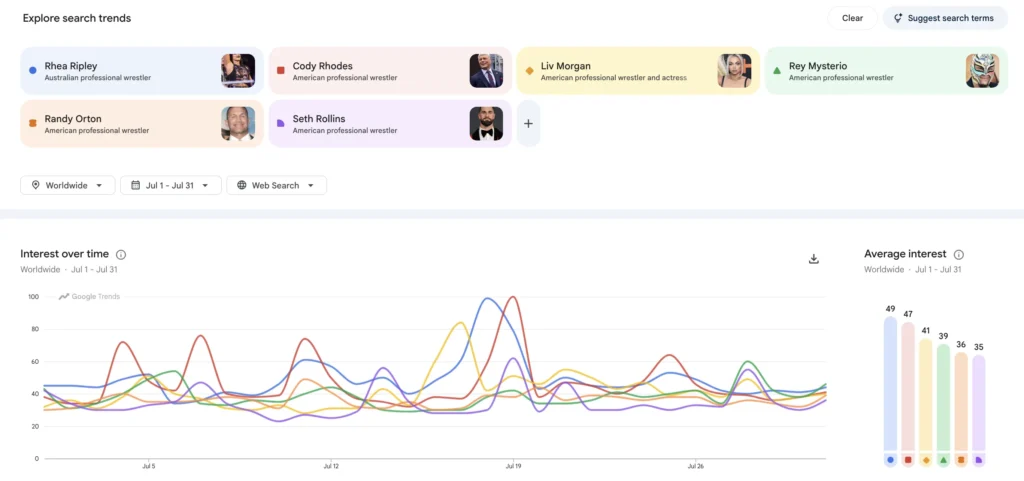This screenshot has height=481, width=1024.
Task: Open the Jul 1 - Jul 31 date range dropdown
Action: coord(170,185)
